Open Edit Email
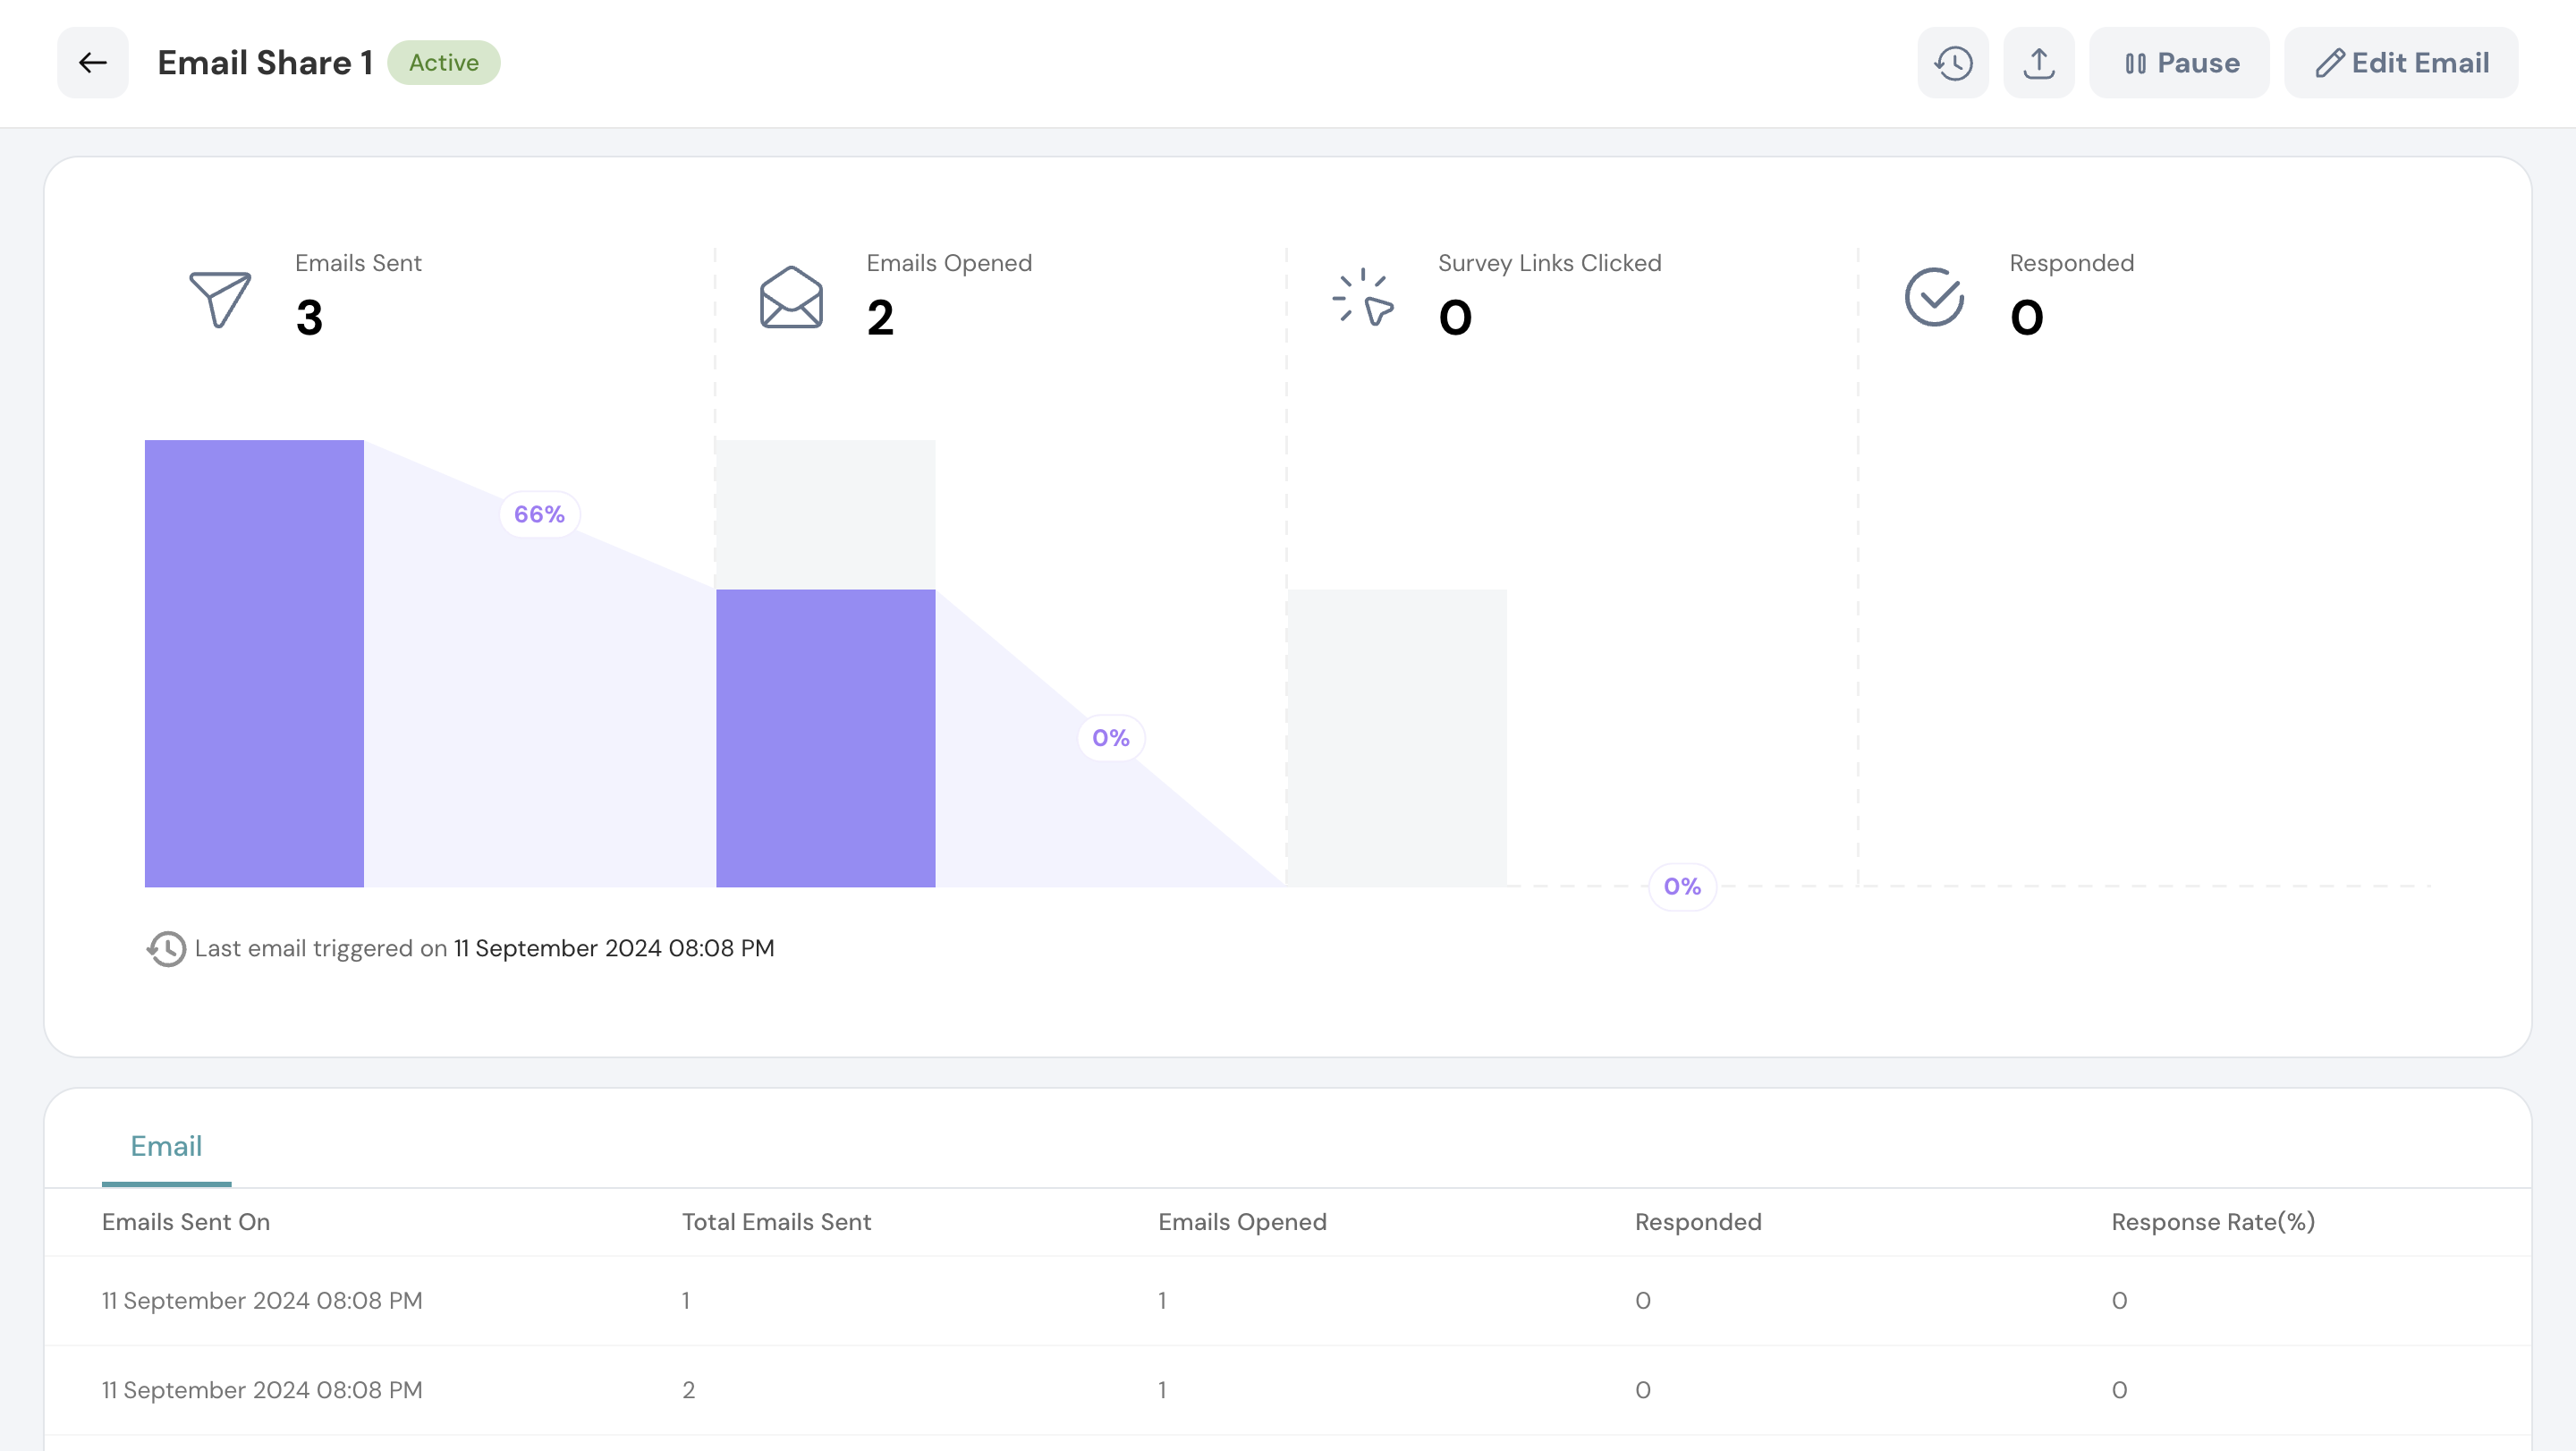The height and width of the screenshot is (1451, 2576). click(2401, 63)
